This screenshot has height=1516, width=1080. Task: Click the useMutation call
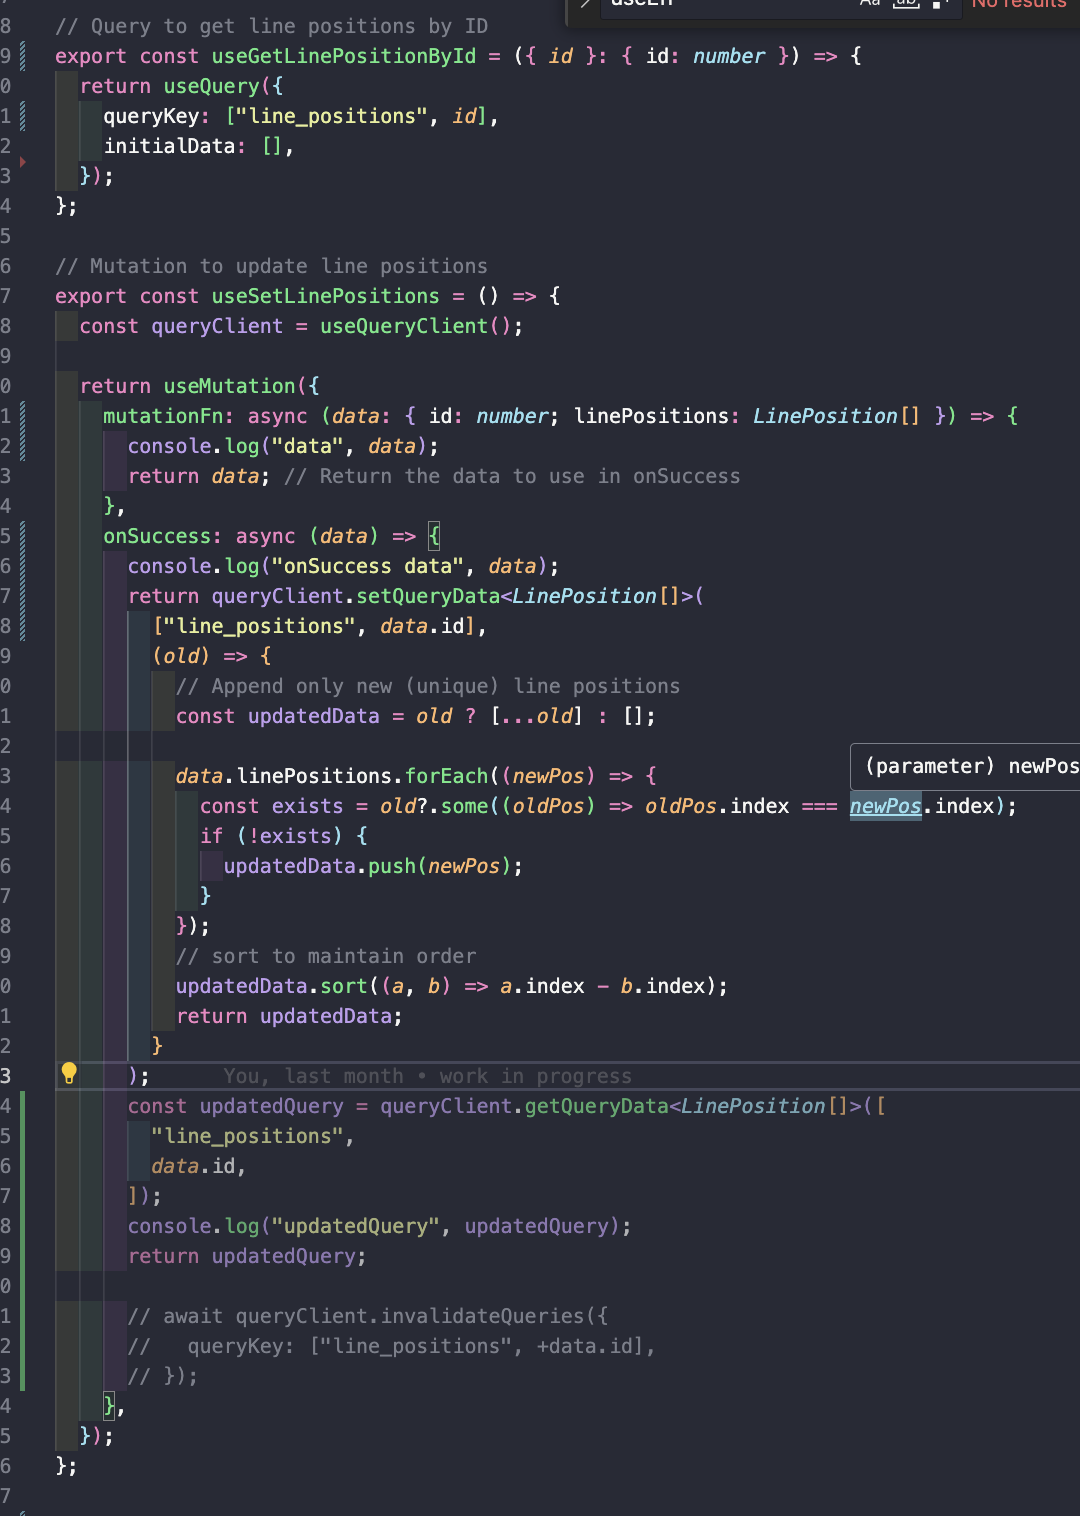[x=230, y=386]
